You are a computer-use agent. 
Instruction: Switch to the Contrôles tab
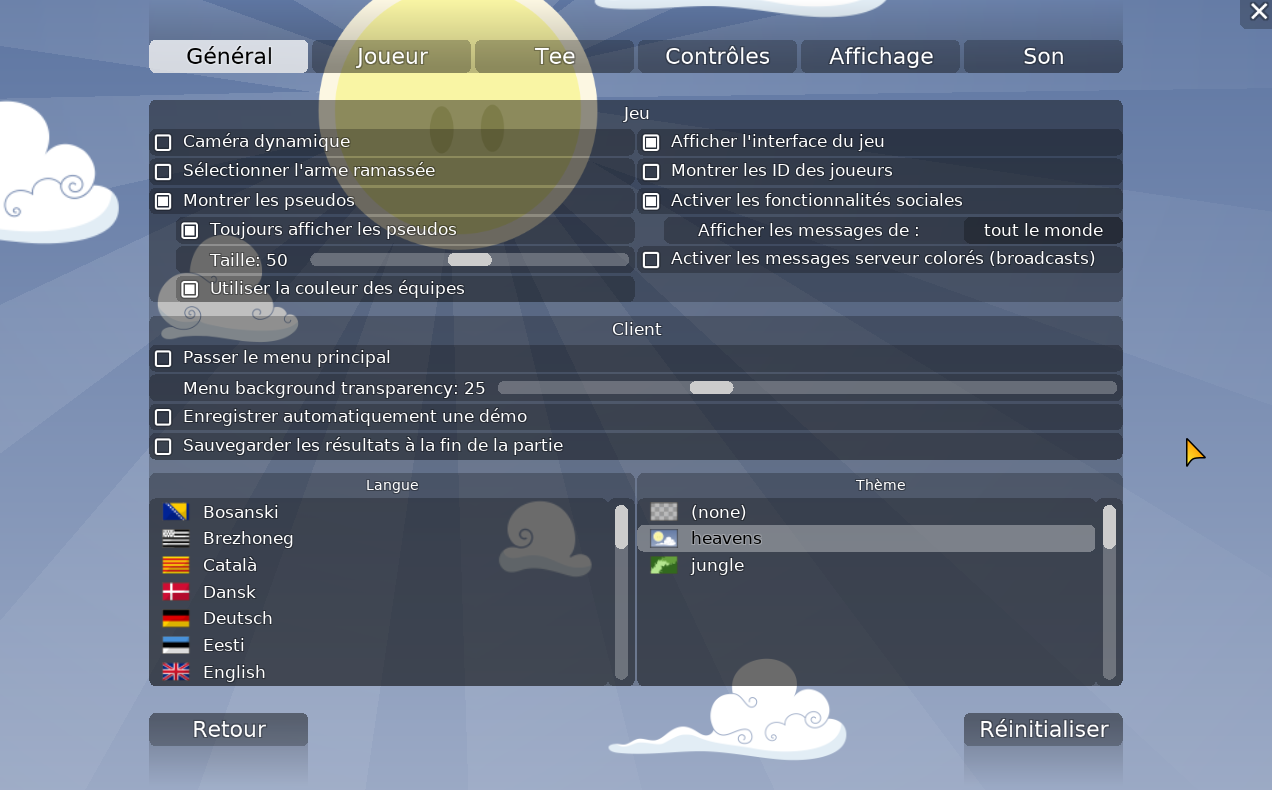pos(717,57)
